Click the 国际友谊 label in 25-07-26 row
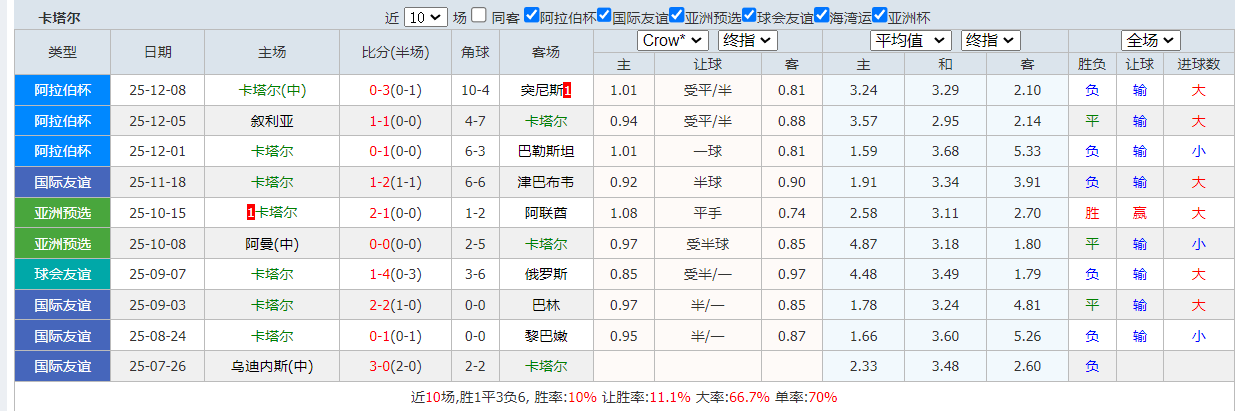 [62, 367]
